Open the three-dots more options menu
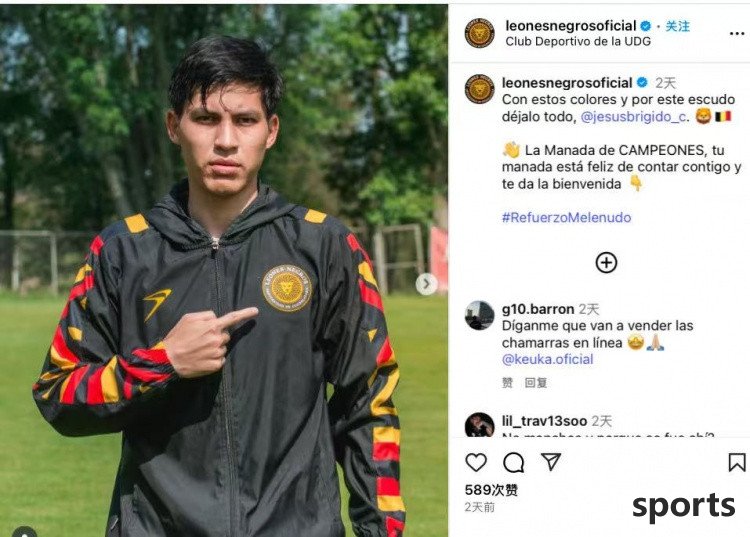Image resolution: width=750 pixels, height=537 pixels. pos(737,33)
